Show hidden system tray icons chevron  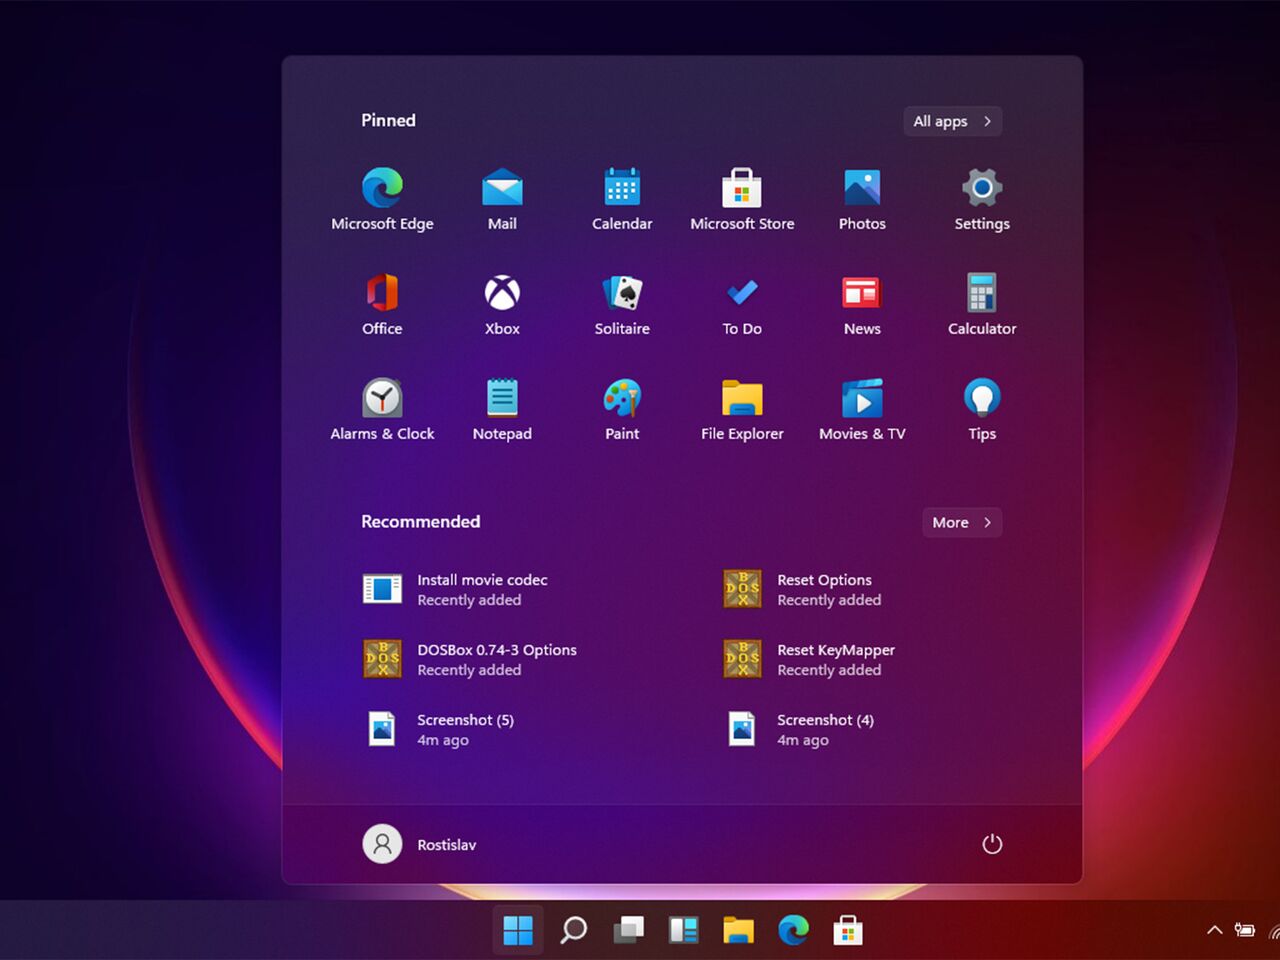tap(1215, 930)
